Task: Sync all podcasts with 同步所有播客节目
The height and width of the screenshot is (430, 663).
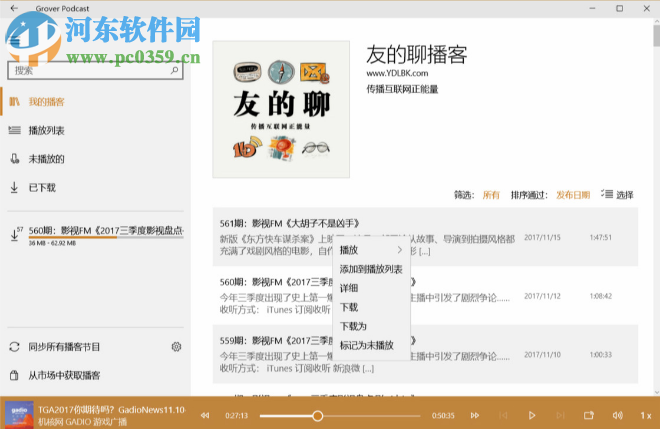Action: [x=64, y=347]
